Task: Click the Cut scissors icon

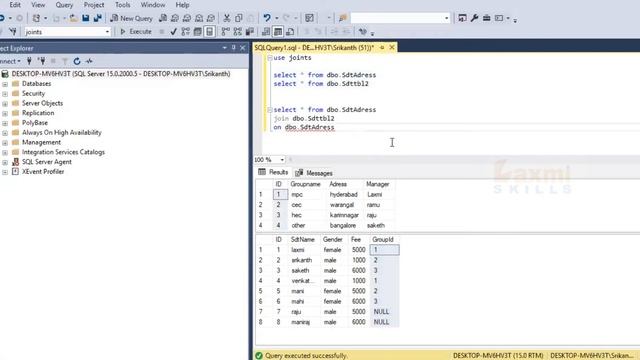Action: pos(227,18)
